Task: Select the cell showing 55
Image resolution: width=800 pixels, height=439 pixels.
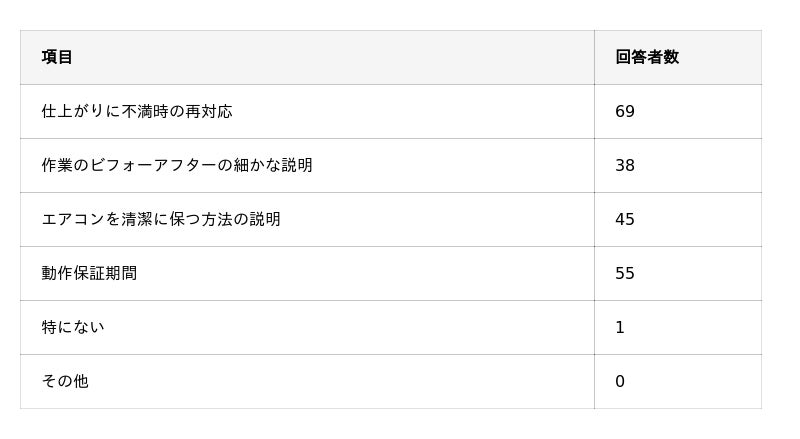Action: pos(625,273)
